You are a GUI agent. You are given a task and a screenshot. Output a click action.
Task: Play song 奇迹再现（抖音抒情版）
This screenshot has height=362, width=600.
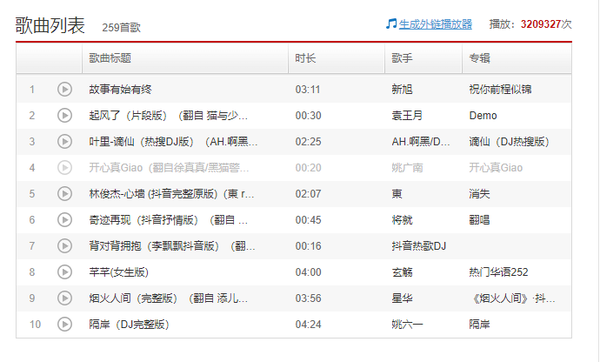pos(65,220)
